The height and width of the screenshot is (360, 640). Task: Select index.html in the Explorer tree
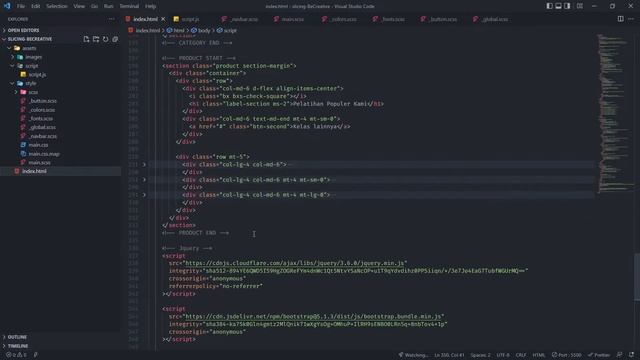coord(34,171)
